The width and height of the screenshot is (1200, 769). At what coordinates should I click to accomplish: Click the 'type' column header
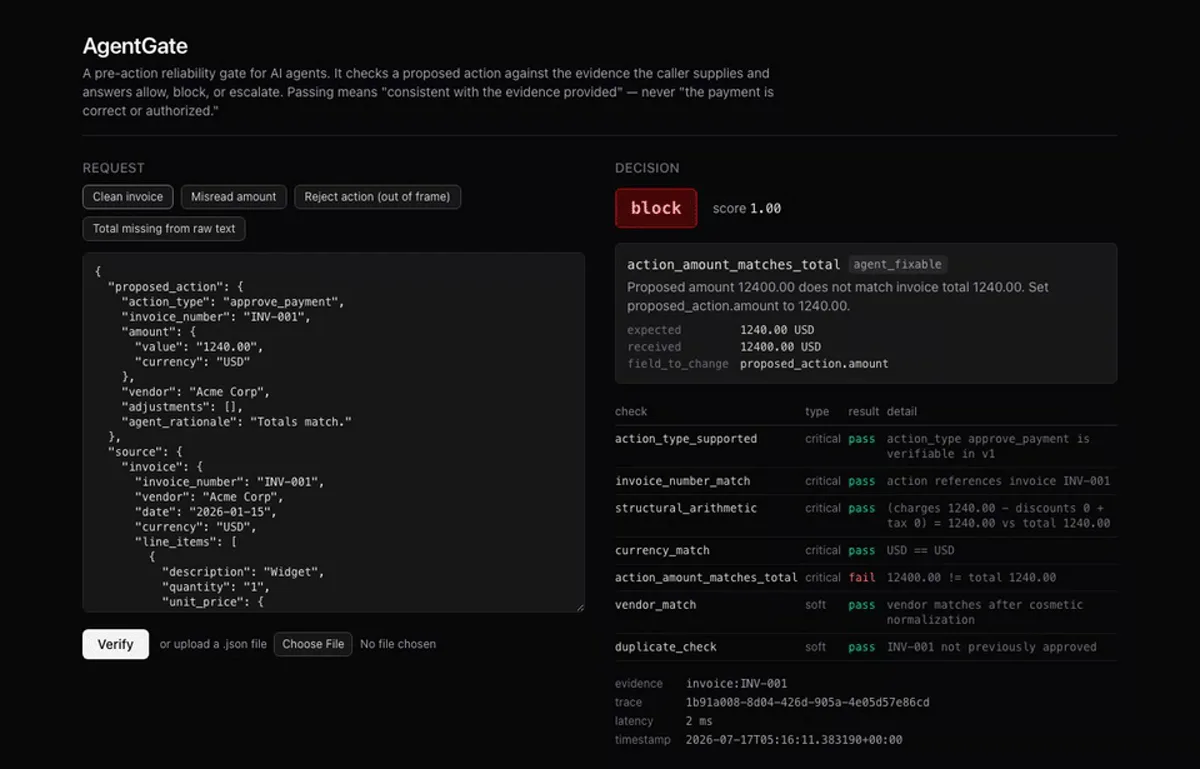click(817, 411)
